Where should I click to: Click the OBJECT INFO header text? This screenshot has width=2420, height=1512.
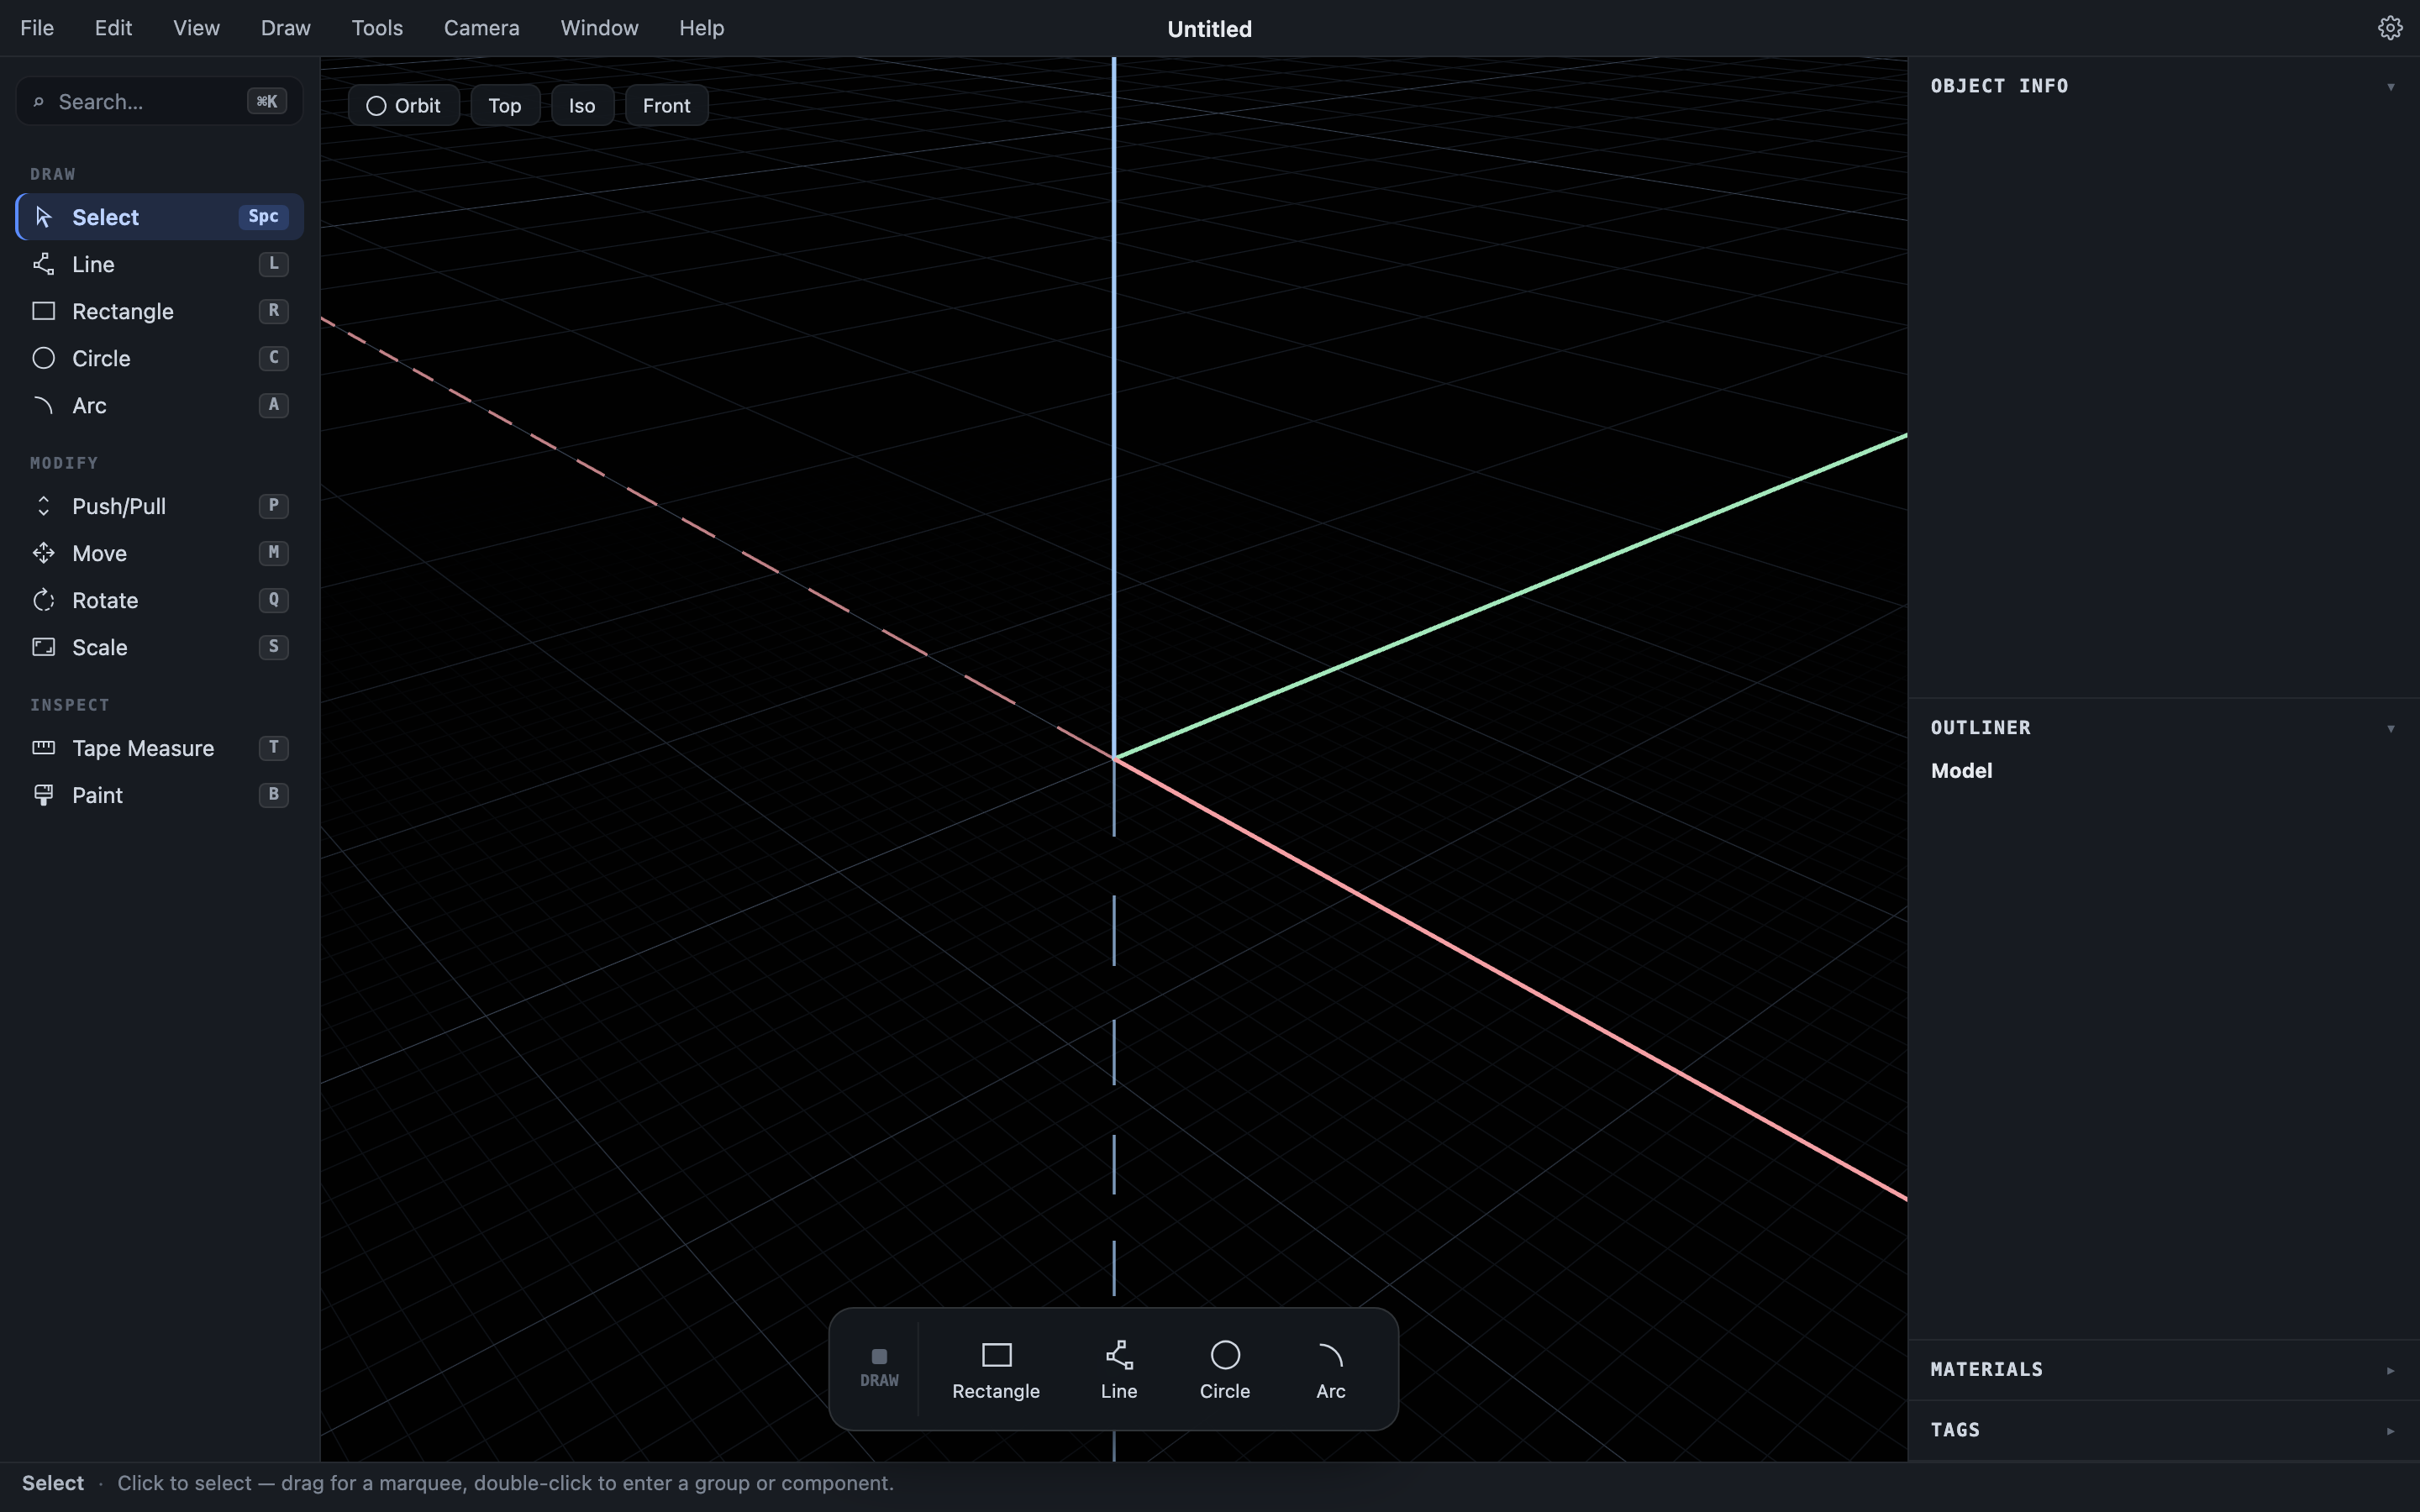[1999, 86]
